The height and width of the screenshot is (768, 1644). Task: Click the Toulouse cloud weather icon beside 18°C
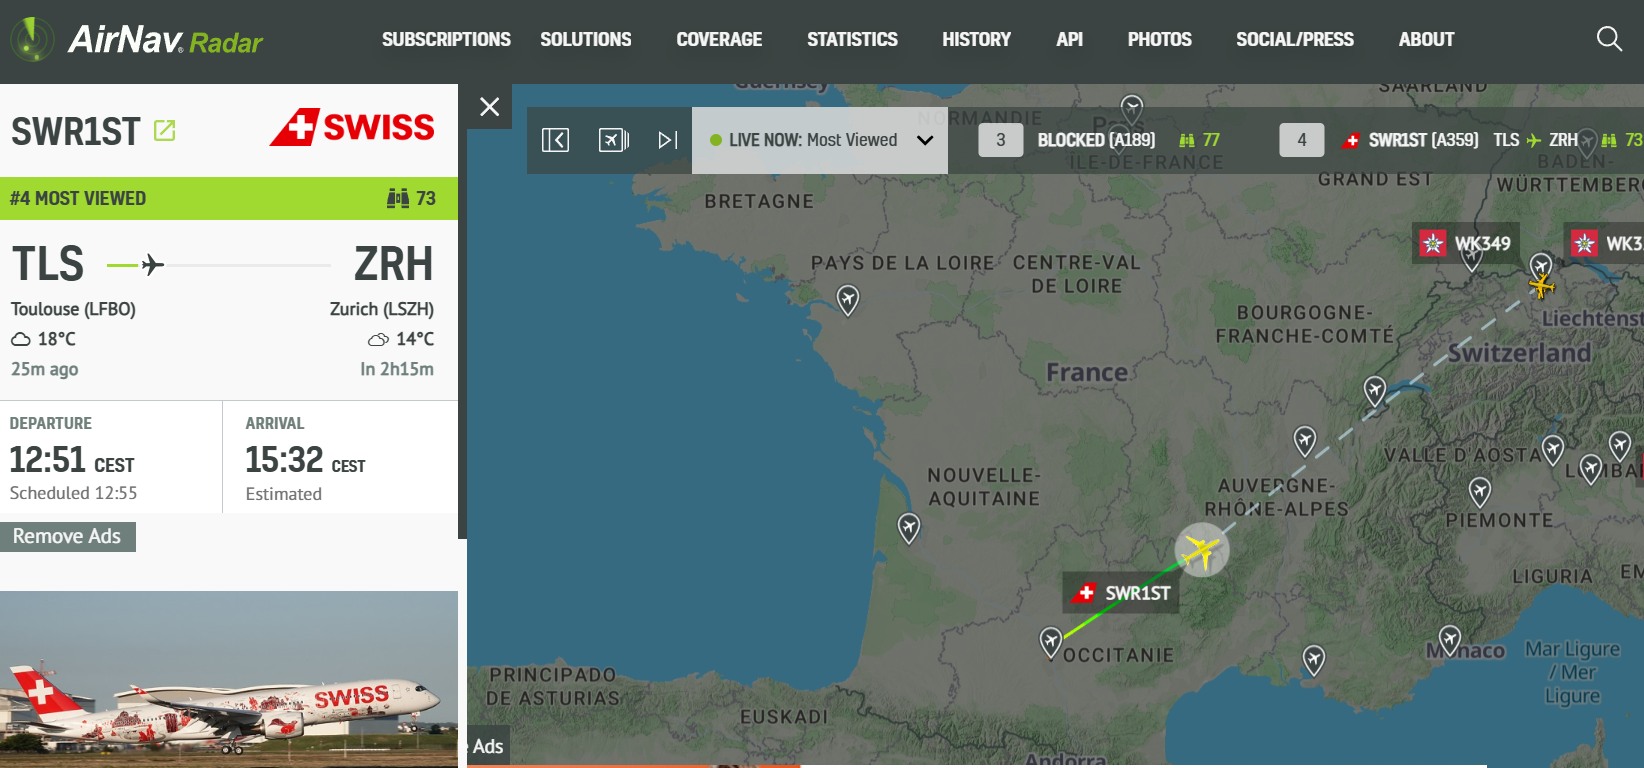pyautogui.click(x=21, y=339)
